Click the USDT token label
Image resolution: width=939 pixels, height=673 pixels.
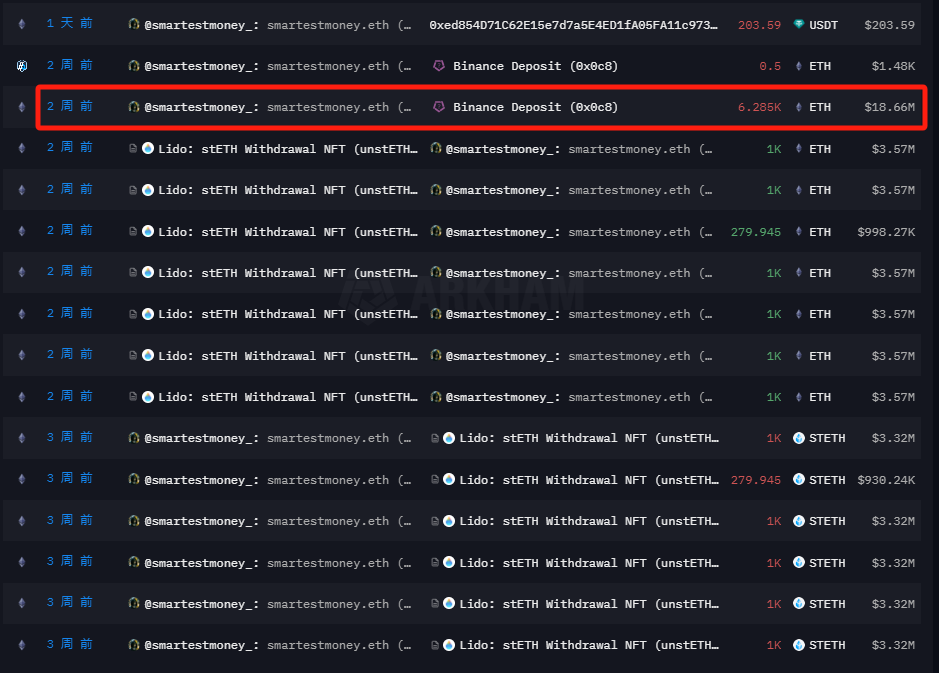tap(825, 24)
